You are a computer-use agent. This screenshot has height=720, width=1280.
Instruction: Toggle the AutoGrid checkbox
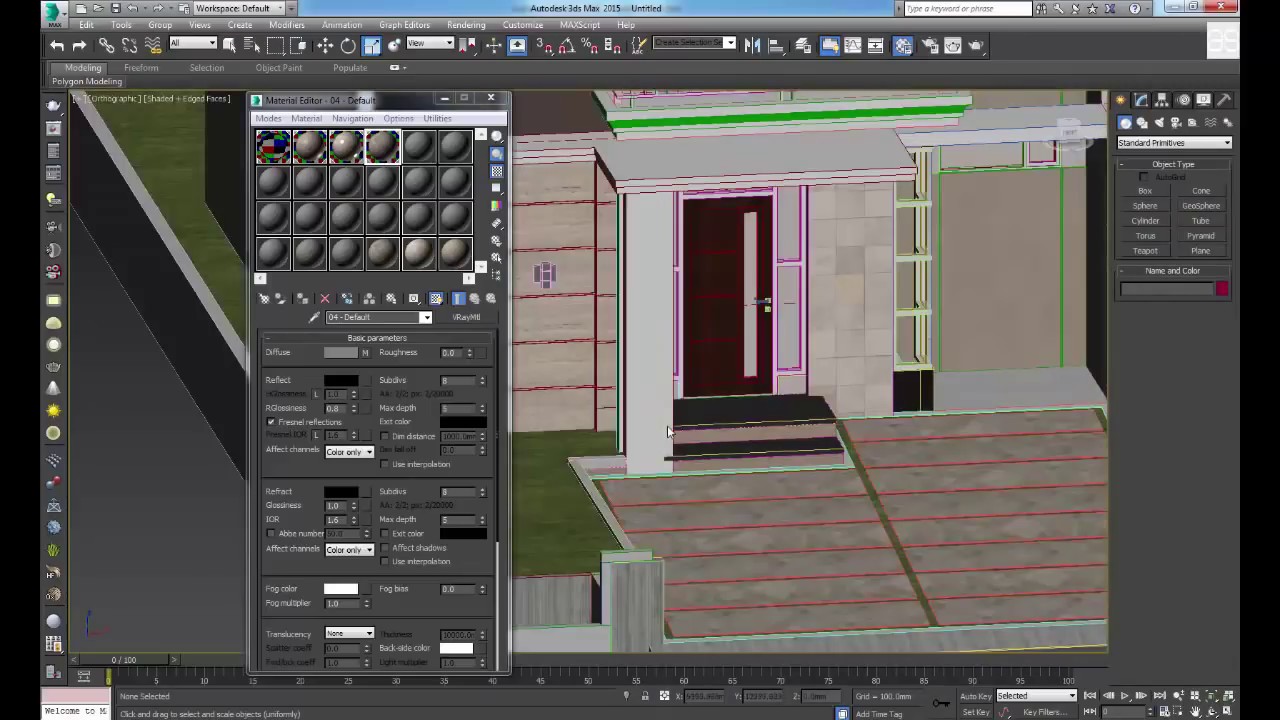[x=1144, y=177]
